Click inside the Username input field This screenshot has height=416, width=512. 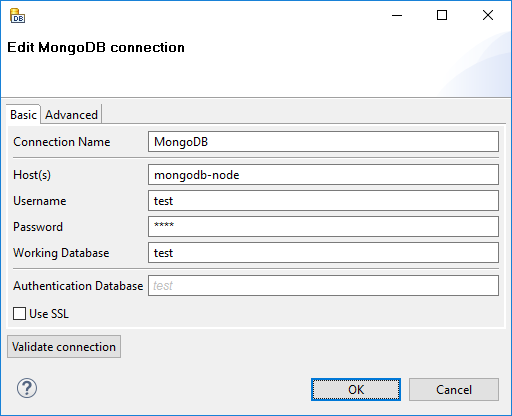click(x=323, y=201)
